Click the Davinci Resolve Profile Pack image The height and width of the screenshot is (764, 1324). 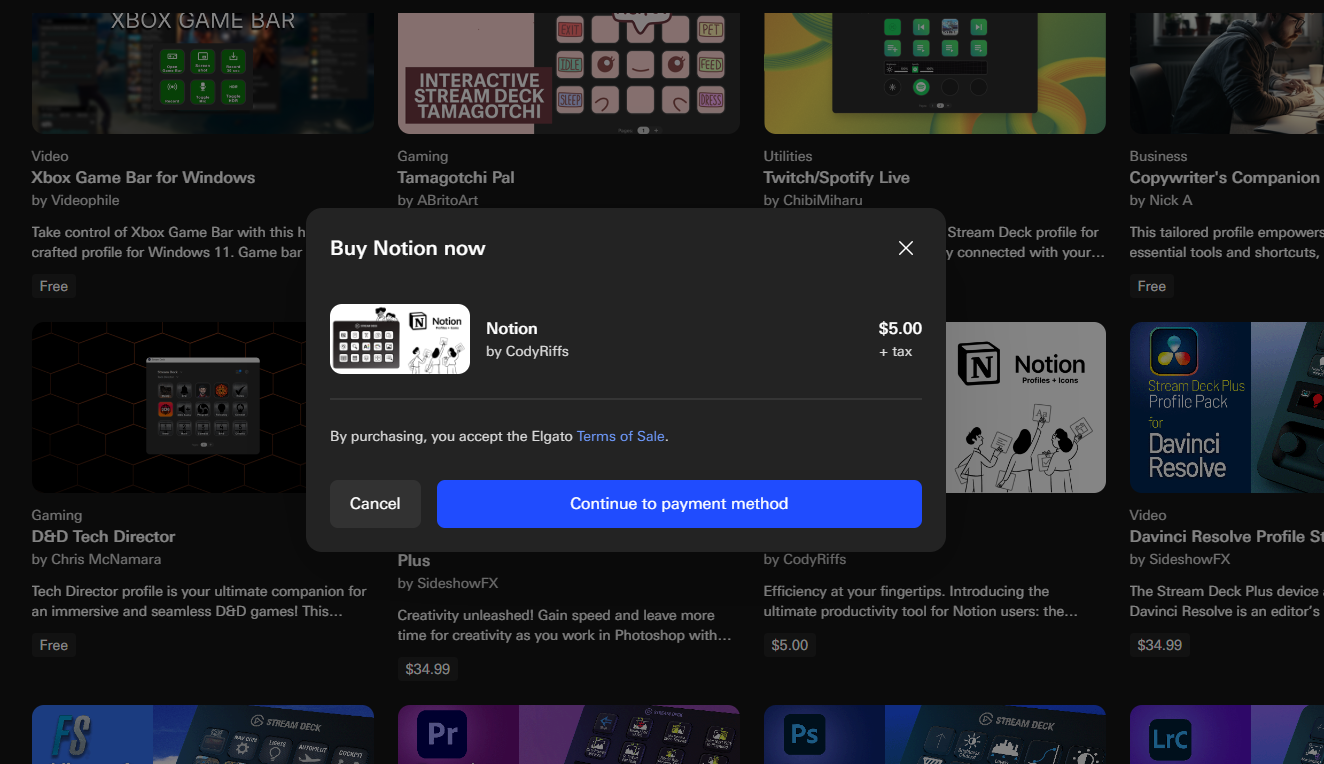tap(1227, 407)
